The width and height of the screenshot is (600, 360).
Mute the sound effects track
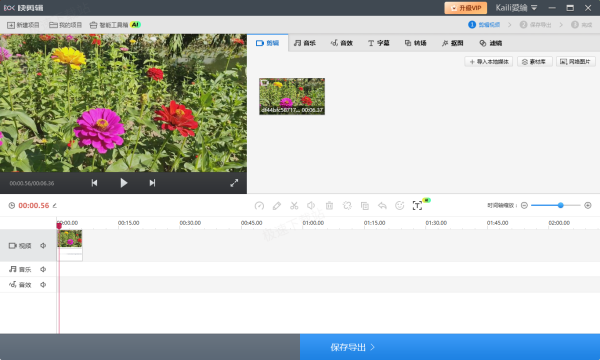tap(43, 285)
